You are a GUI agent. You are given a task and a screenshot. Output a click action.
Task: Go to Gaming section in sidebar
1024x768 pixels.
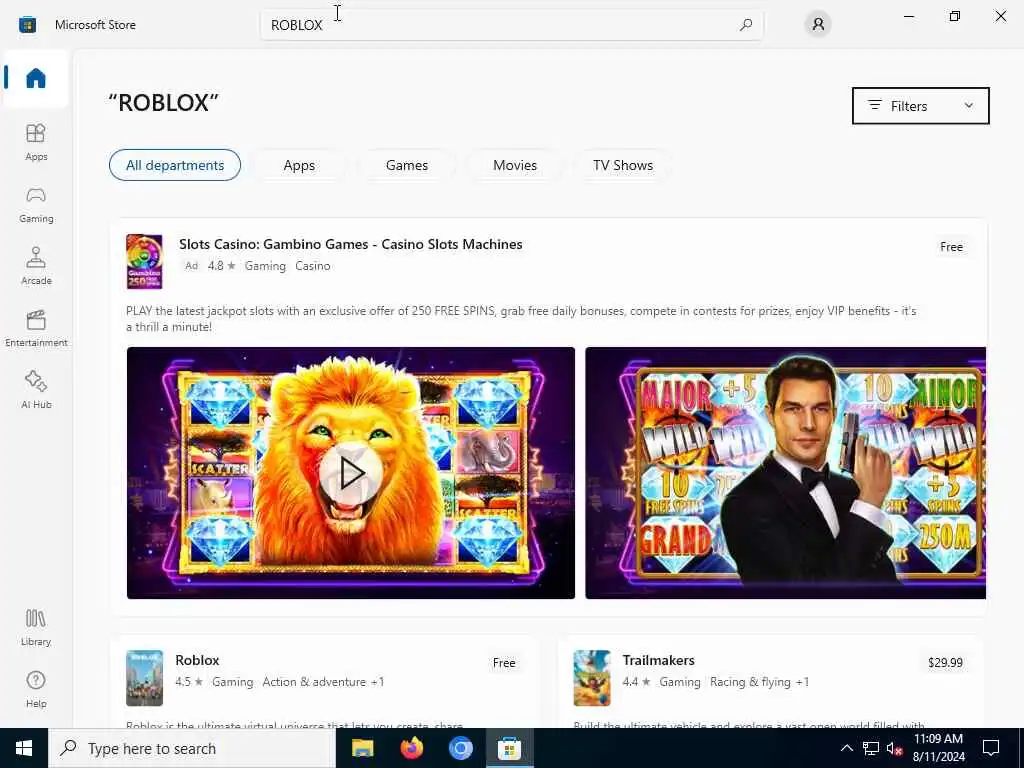click(36, 204)
